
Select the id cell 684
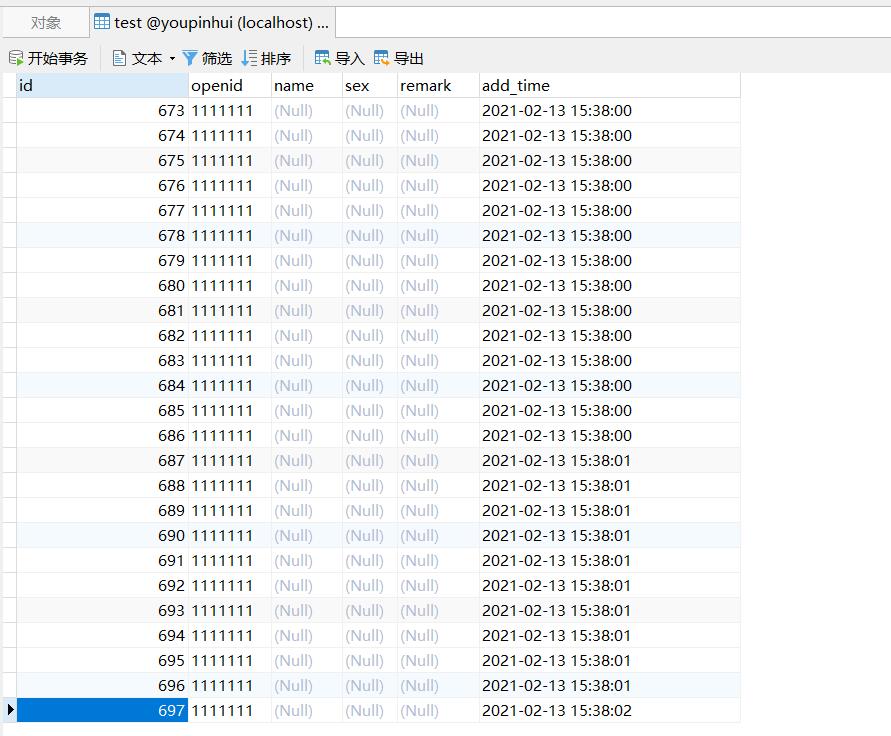(x=102, y=385)
